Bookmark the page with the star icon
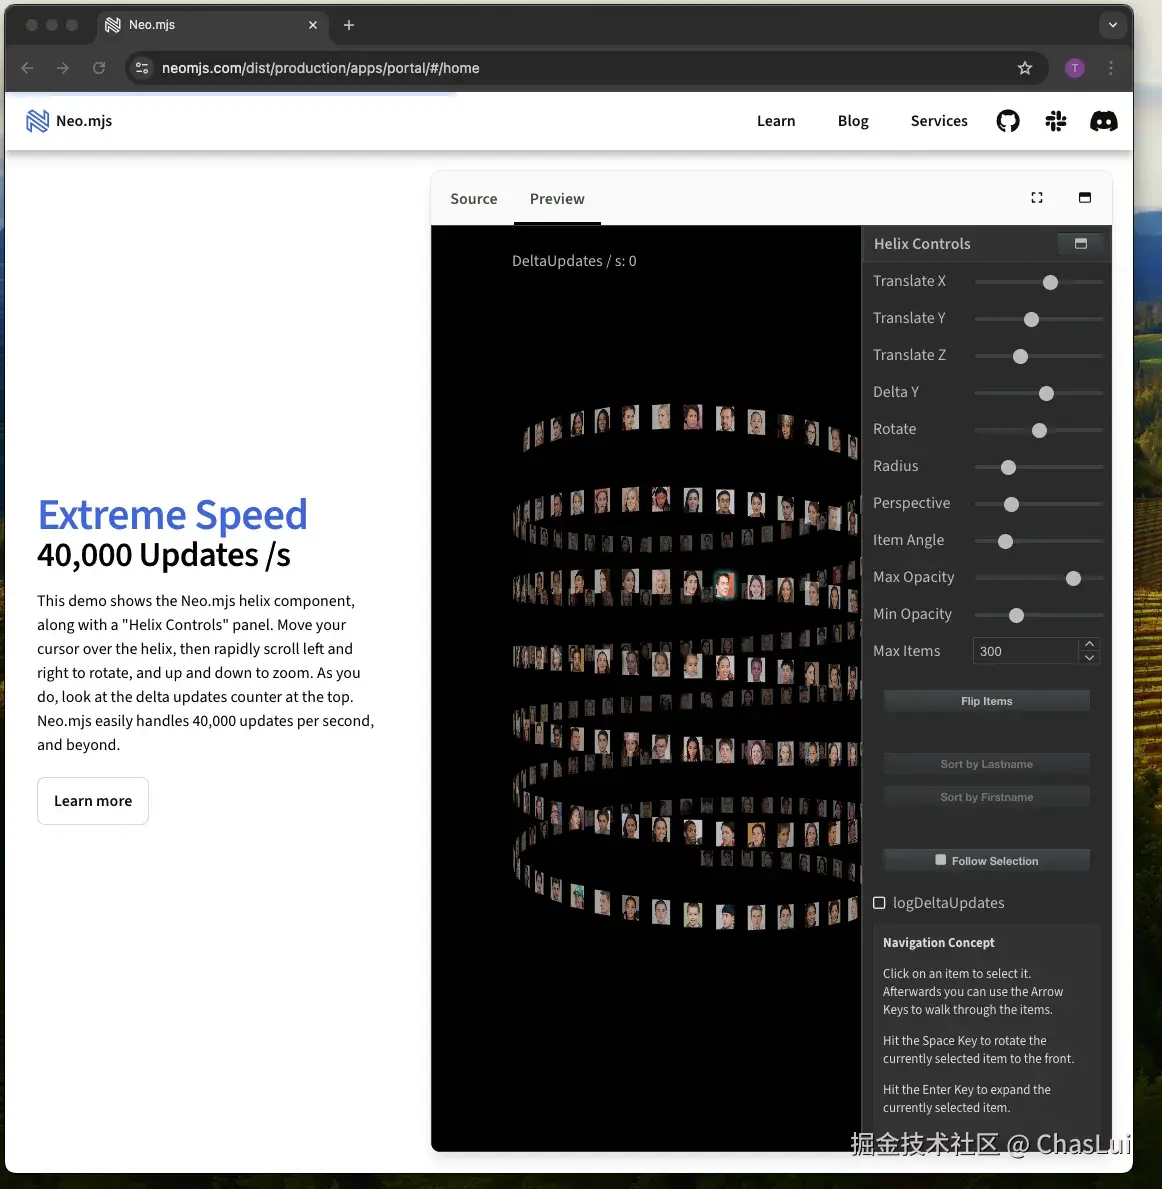The width and height of the screenshot is (1162, 1189). [x=1025, y=68]
